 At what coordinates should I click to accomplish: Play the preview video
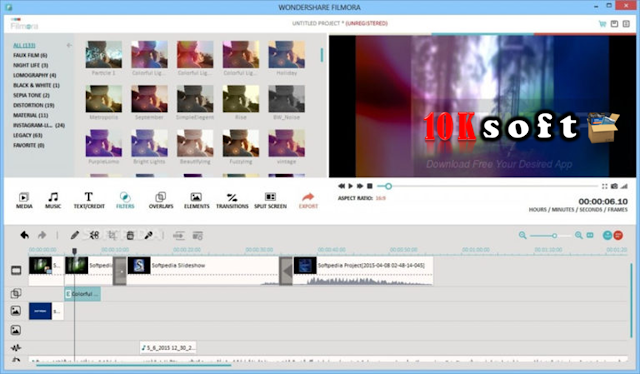tap(350, 186)
